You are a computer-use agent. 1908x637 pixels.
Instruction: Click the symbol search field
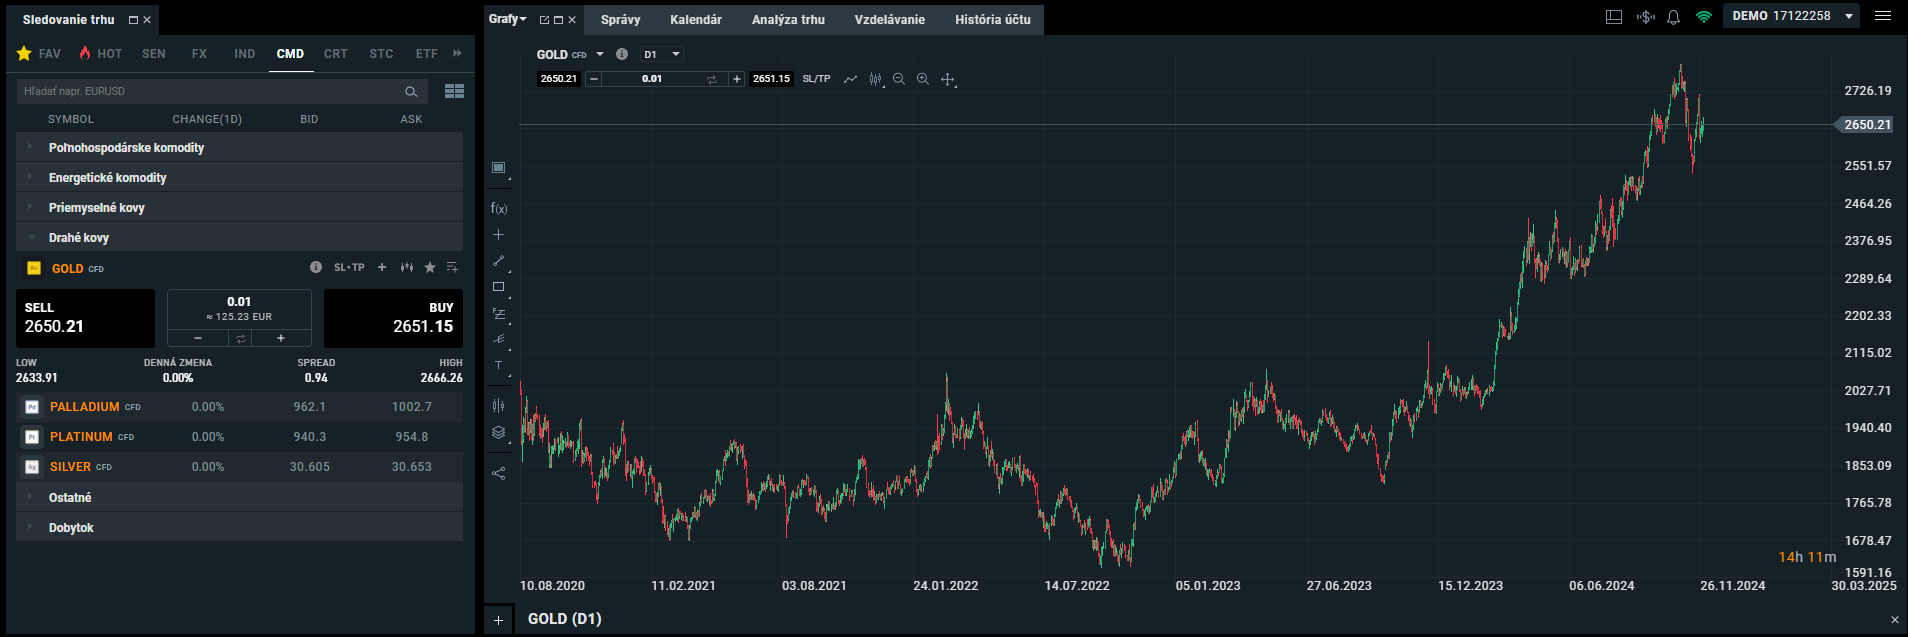[210, 91]
